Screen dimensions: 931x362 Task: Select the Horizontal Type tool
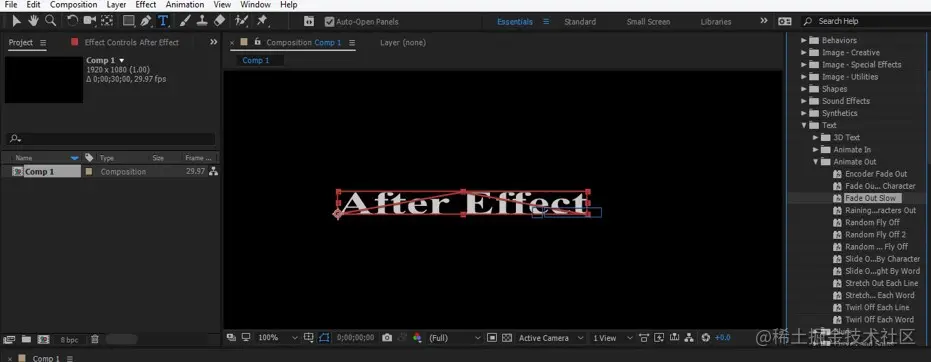[x=163, y=21]
